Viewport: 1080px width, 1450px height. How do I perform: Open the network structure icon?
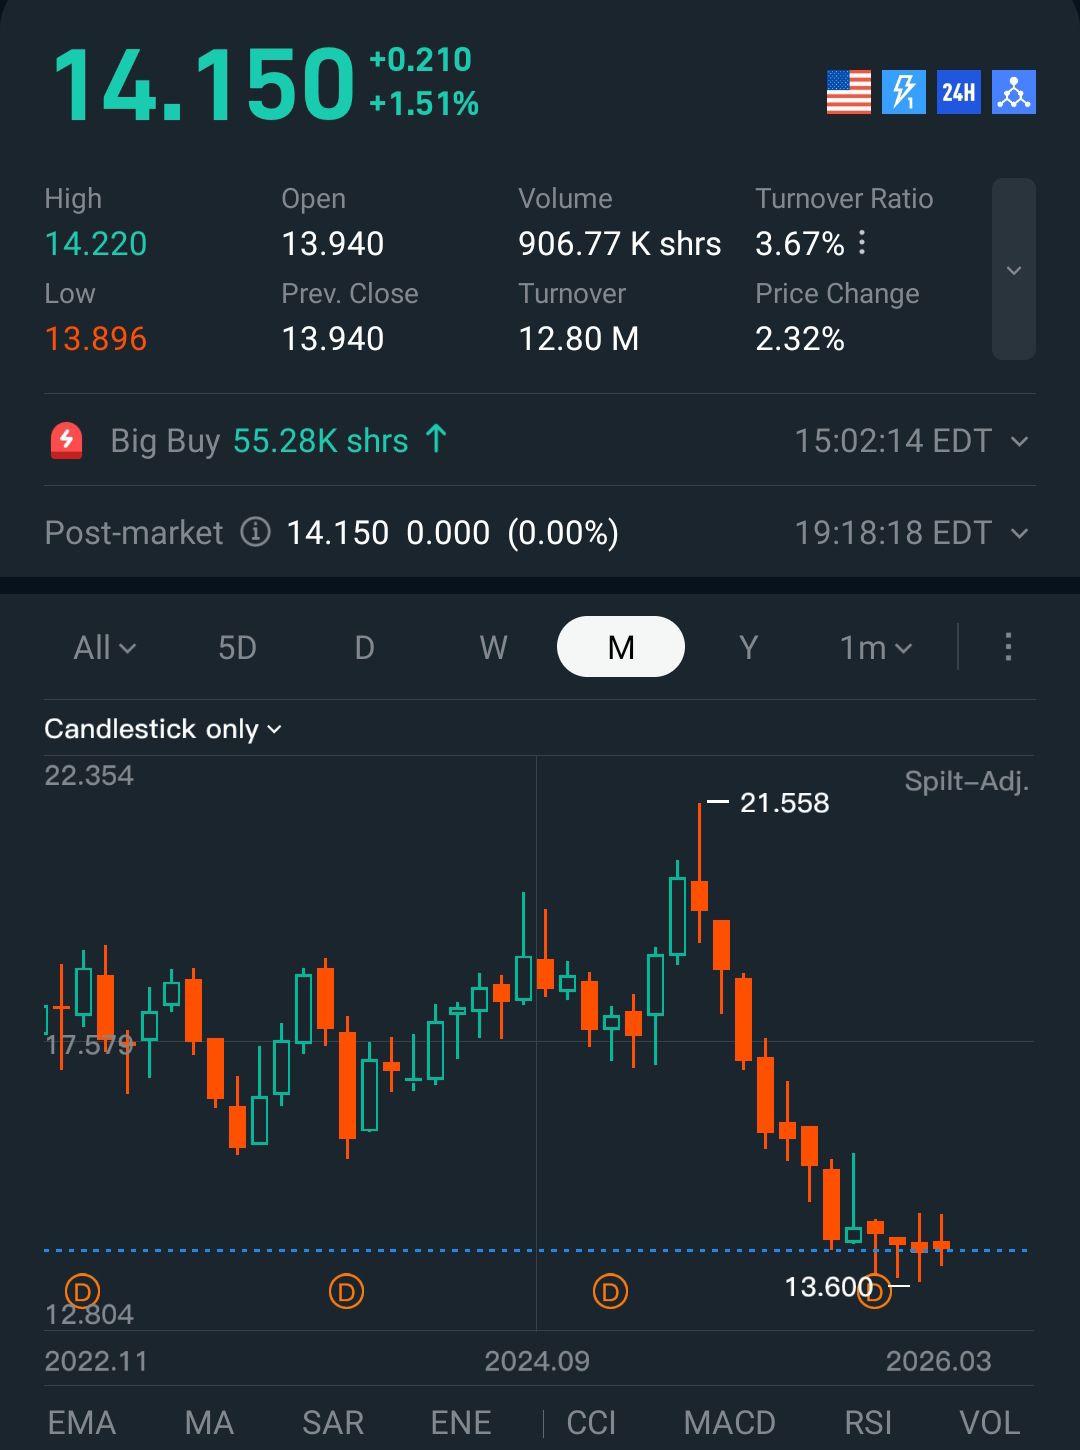click(1013, 93)
